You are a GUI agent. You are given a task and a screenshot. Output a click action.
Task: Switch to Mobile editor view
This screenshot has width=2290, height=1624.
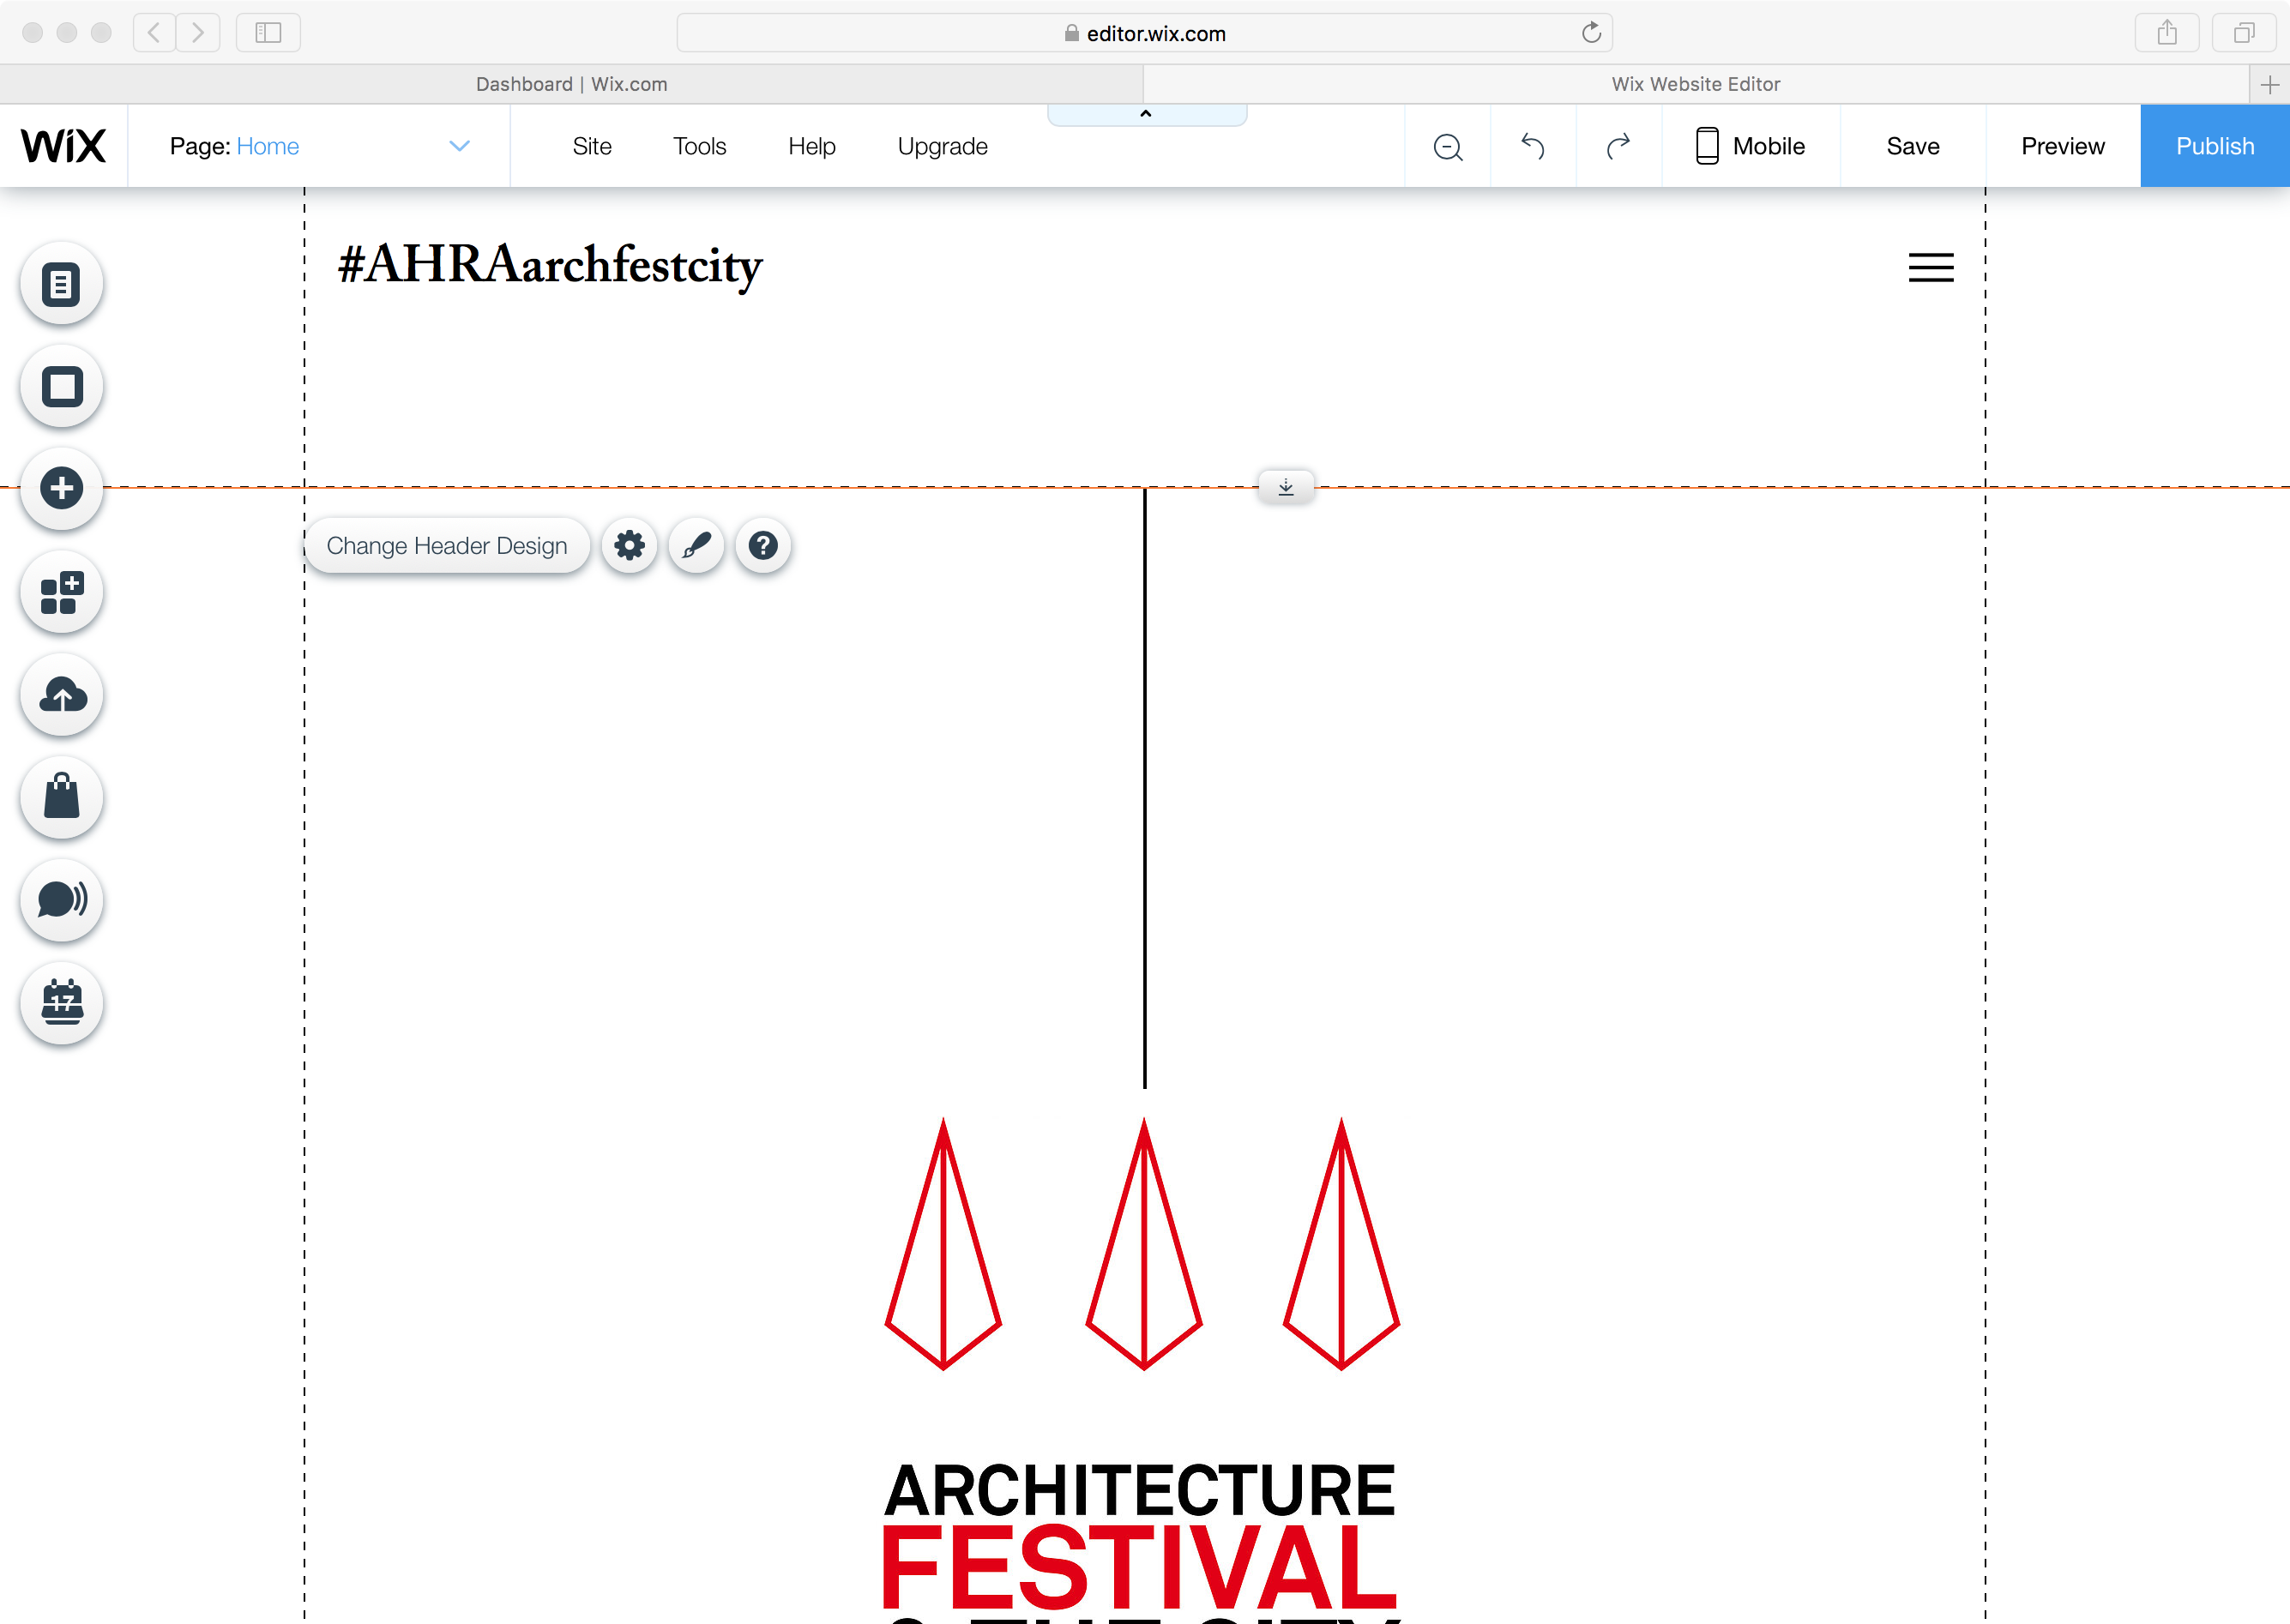click(1750, 146)
